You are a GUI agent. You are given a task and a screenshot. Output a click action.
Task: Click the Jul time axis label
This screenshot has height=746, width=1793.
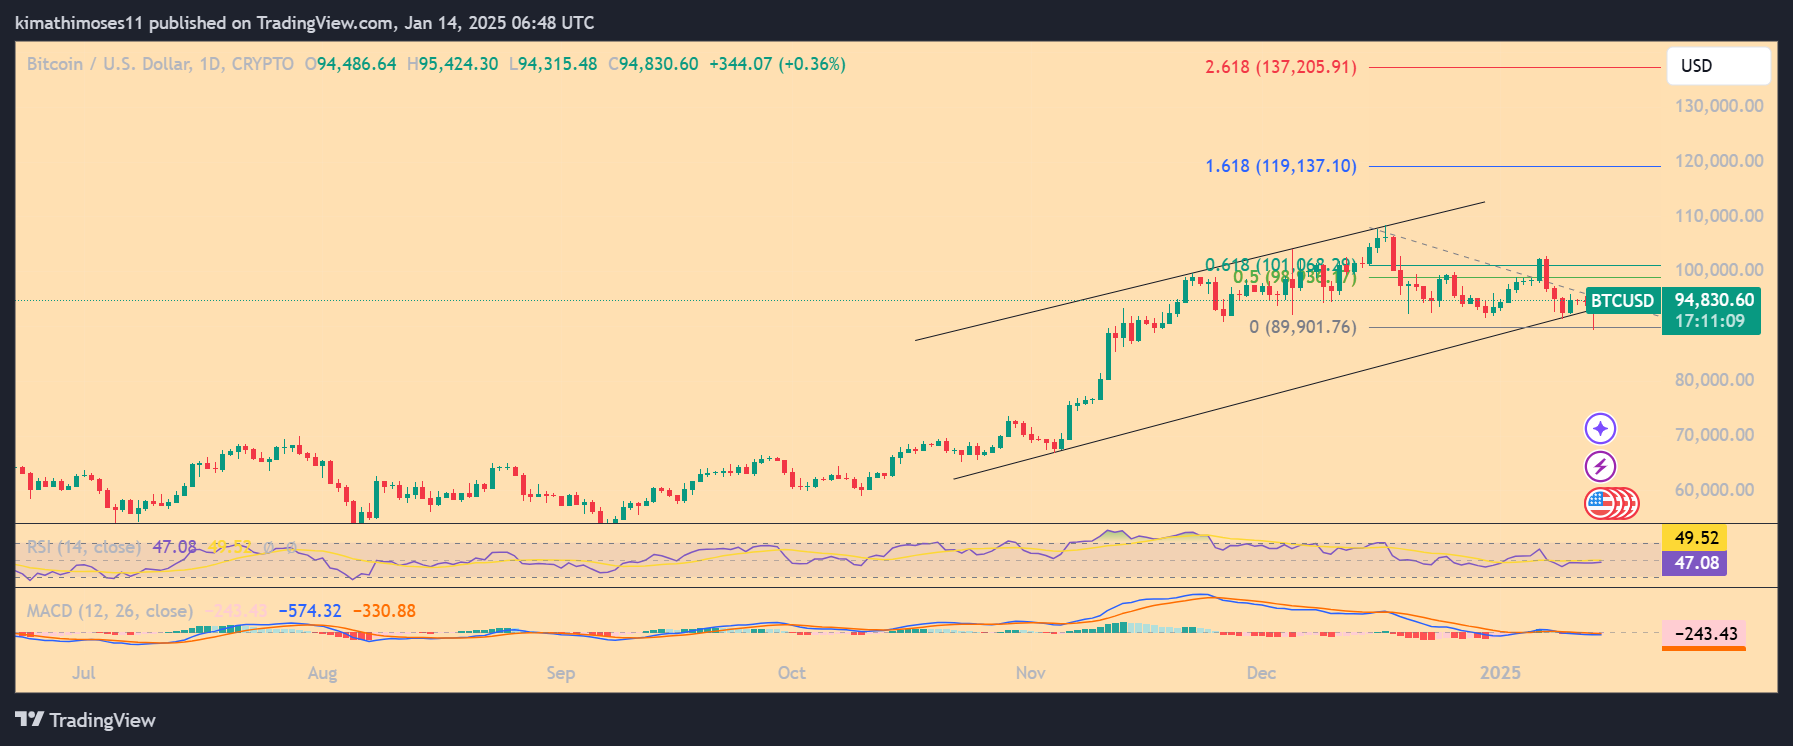(x=84, y=673)
